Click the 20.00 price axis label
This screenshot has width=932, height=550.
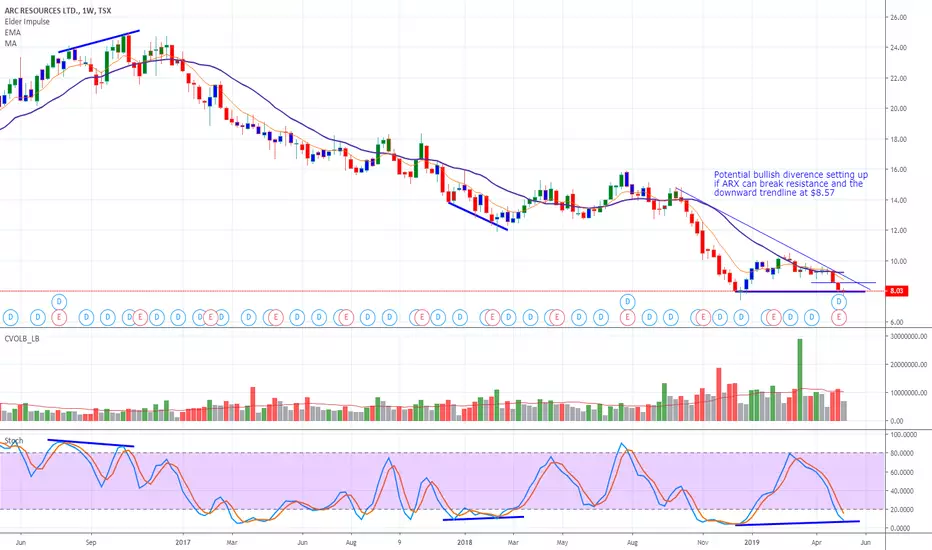click(x=898, y=109)
